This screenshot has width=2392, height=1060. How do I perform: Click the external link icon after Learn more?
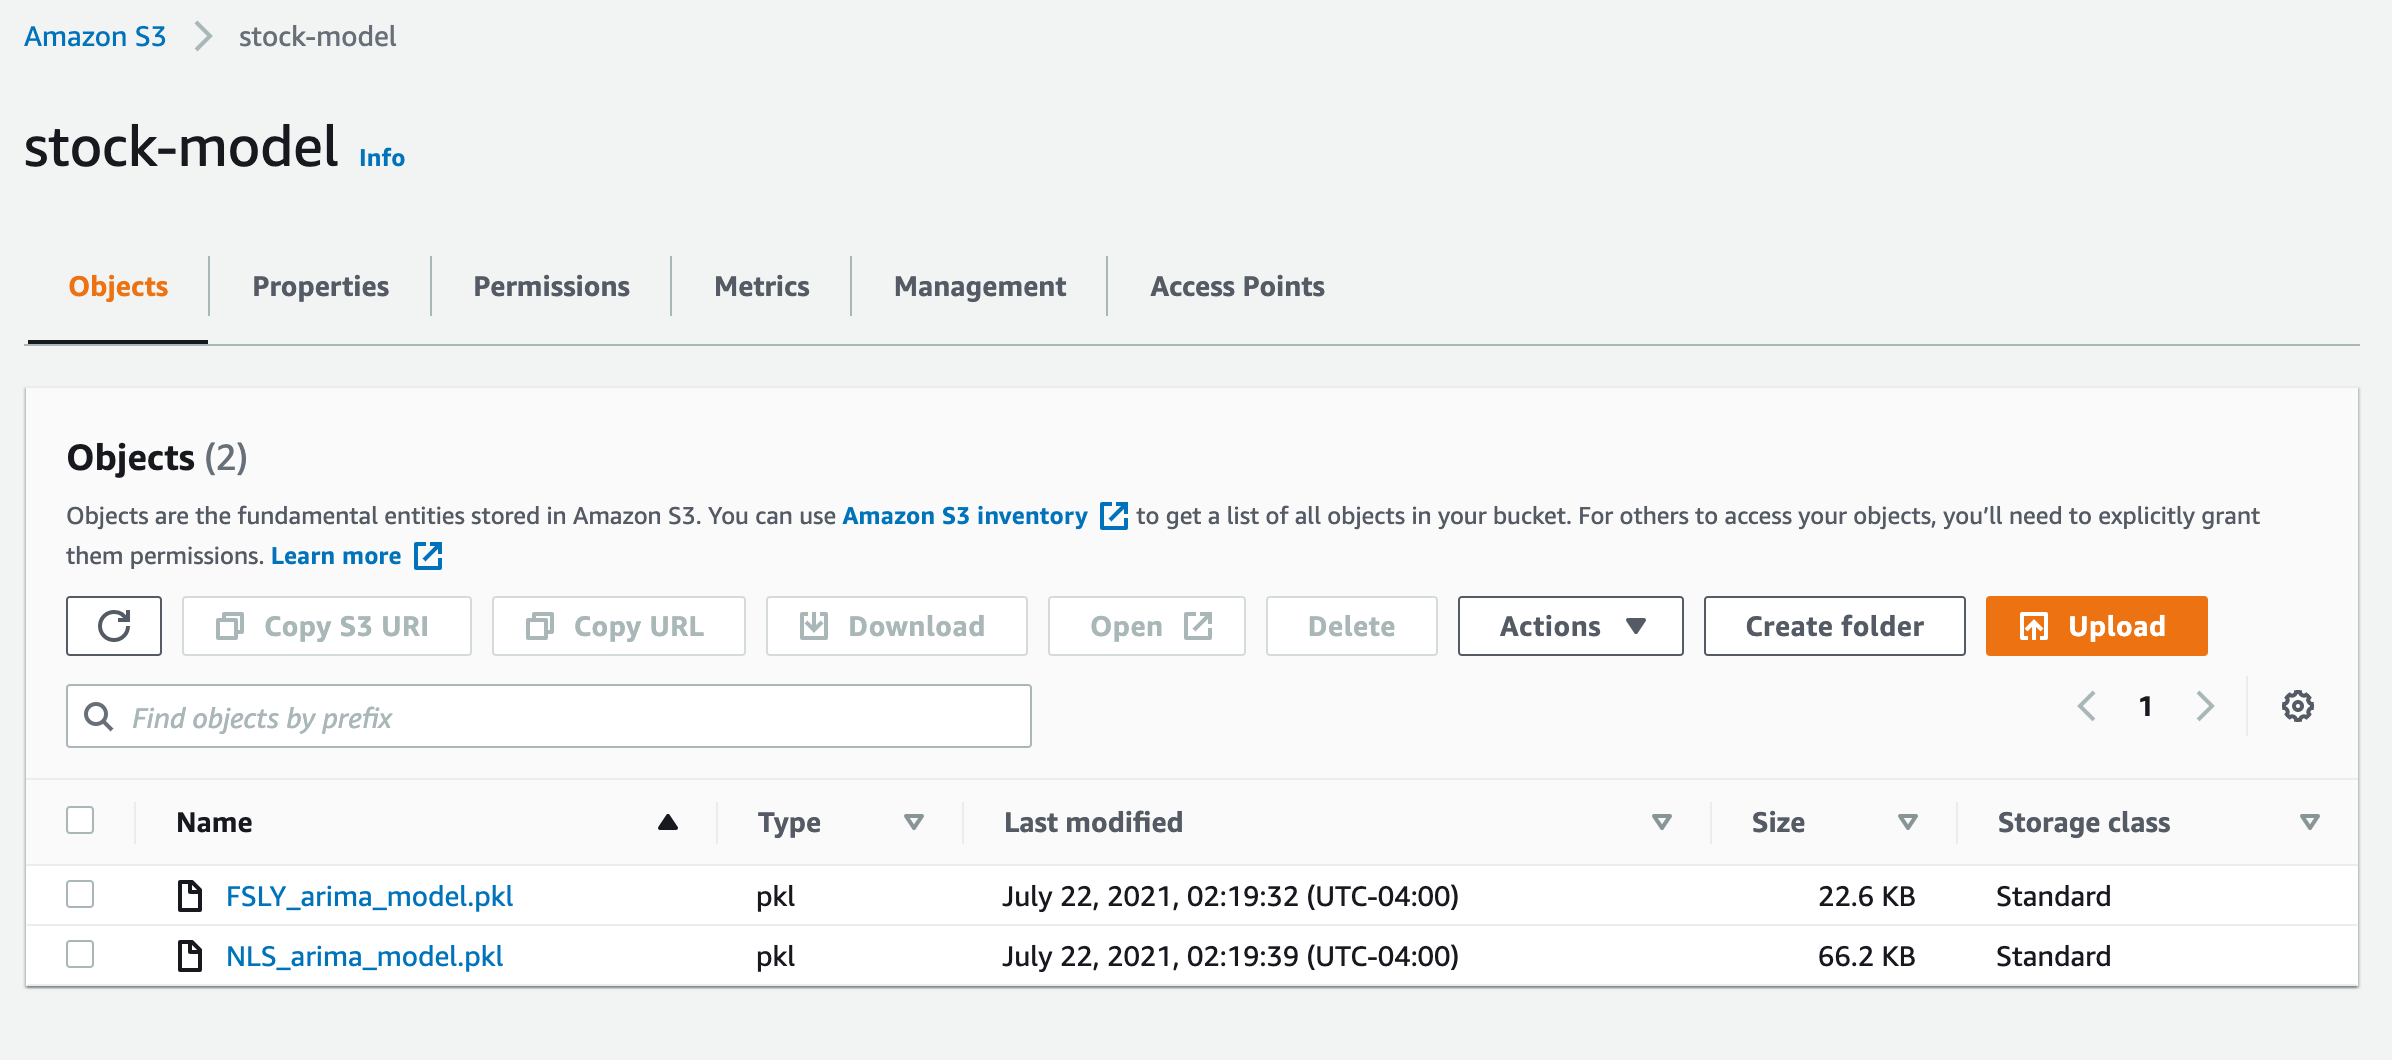[428, 556]
